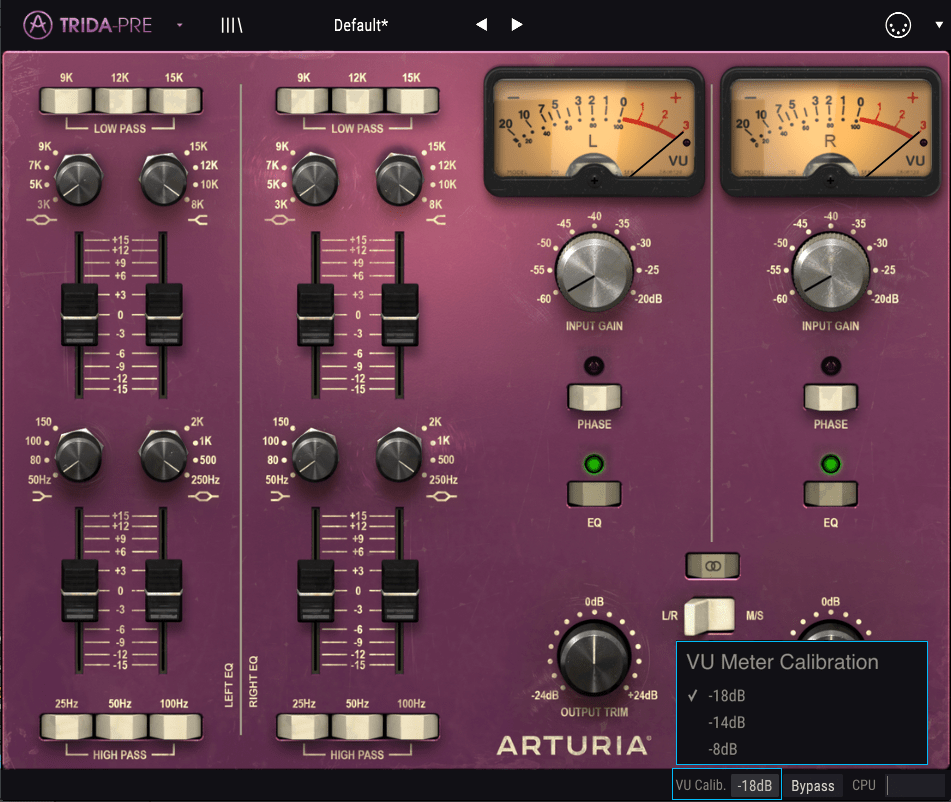Screen dimensions: 951x802
Task: Click Right EQ low shelf gain fader
Action: pyautogui.click(x=315, y=590)
